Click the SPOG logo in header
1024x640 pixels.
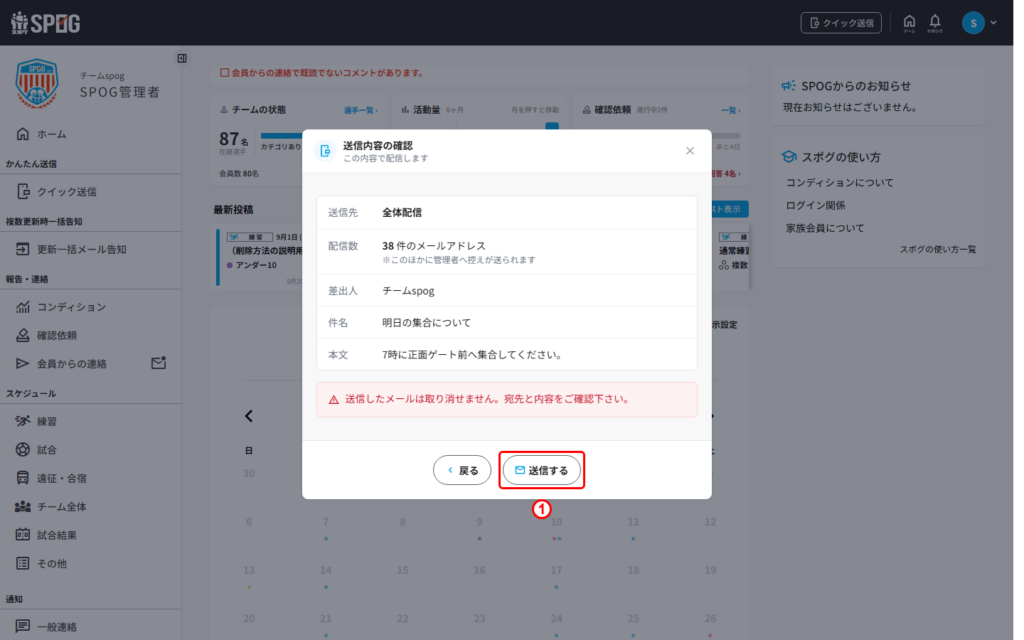point(46,23)
